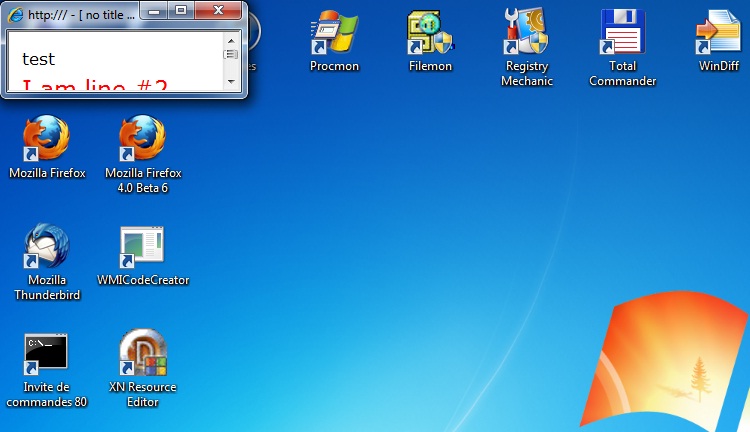Open the Procmon desktop shortcut
750x432 pixels.
334,35
